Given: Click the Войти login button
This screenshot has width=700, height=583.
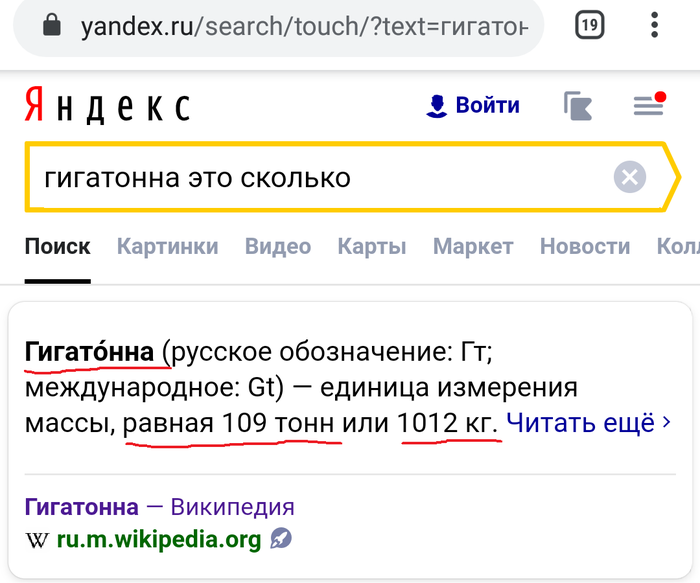Looking at the screenshot, I should pyautogui.click(x=474, y=105).
